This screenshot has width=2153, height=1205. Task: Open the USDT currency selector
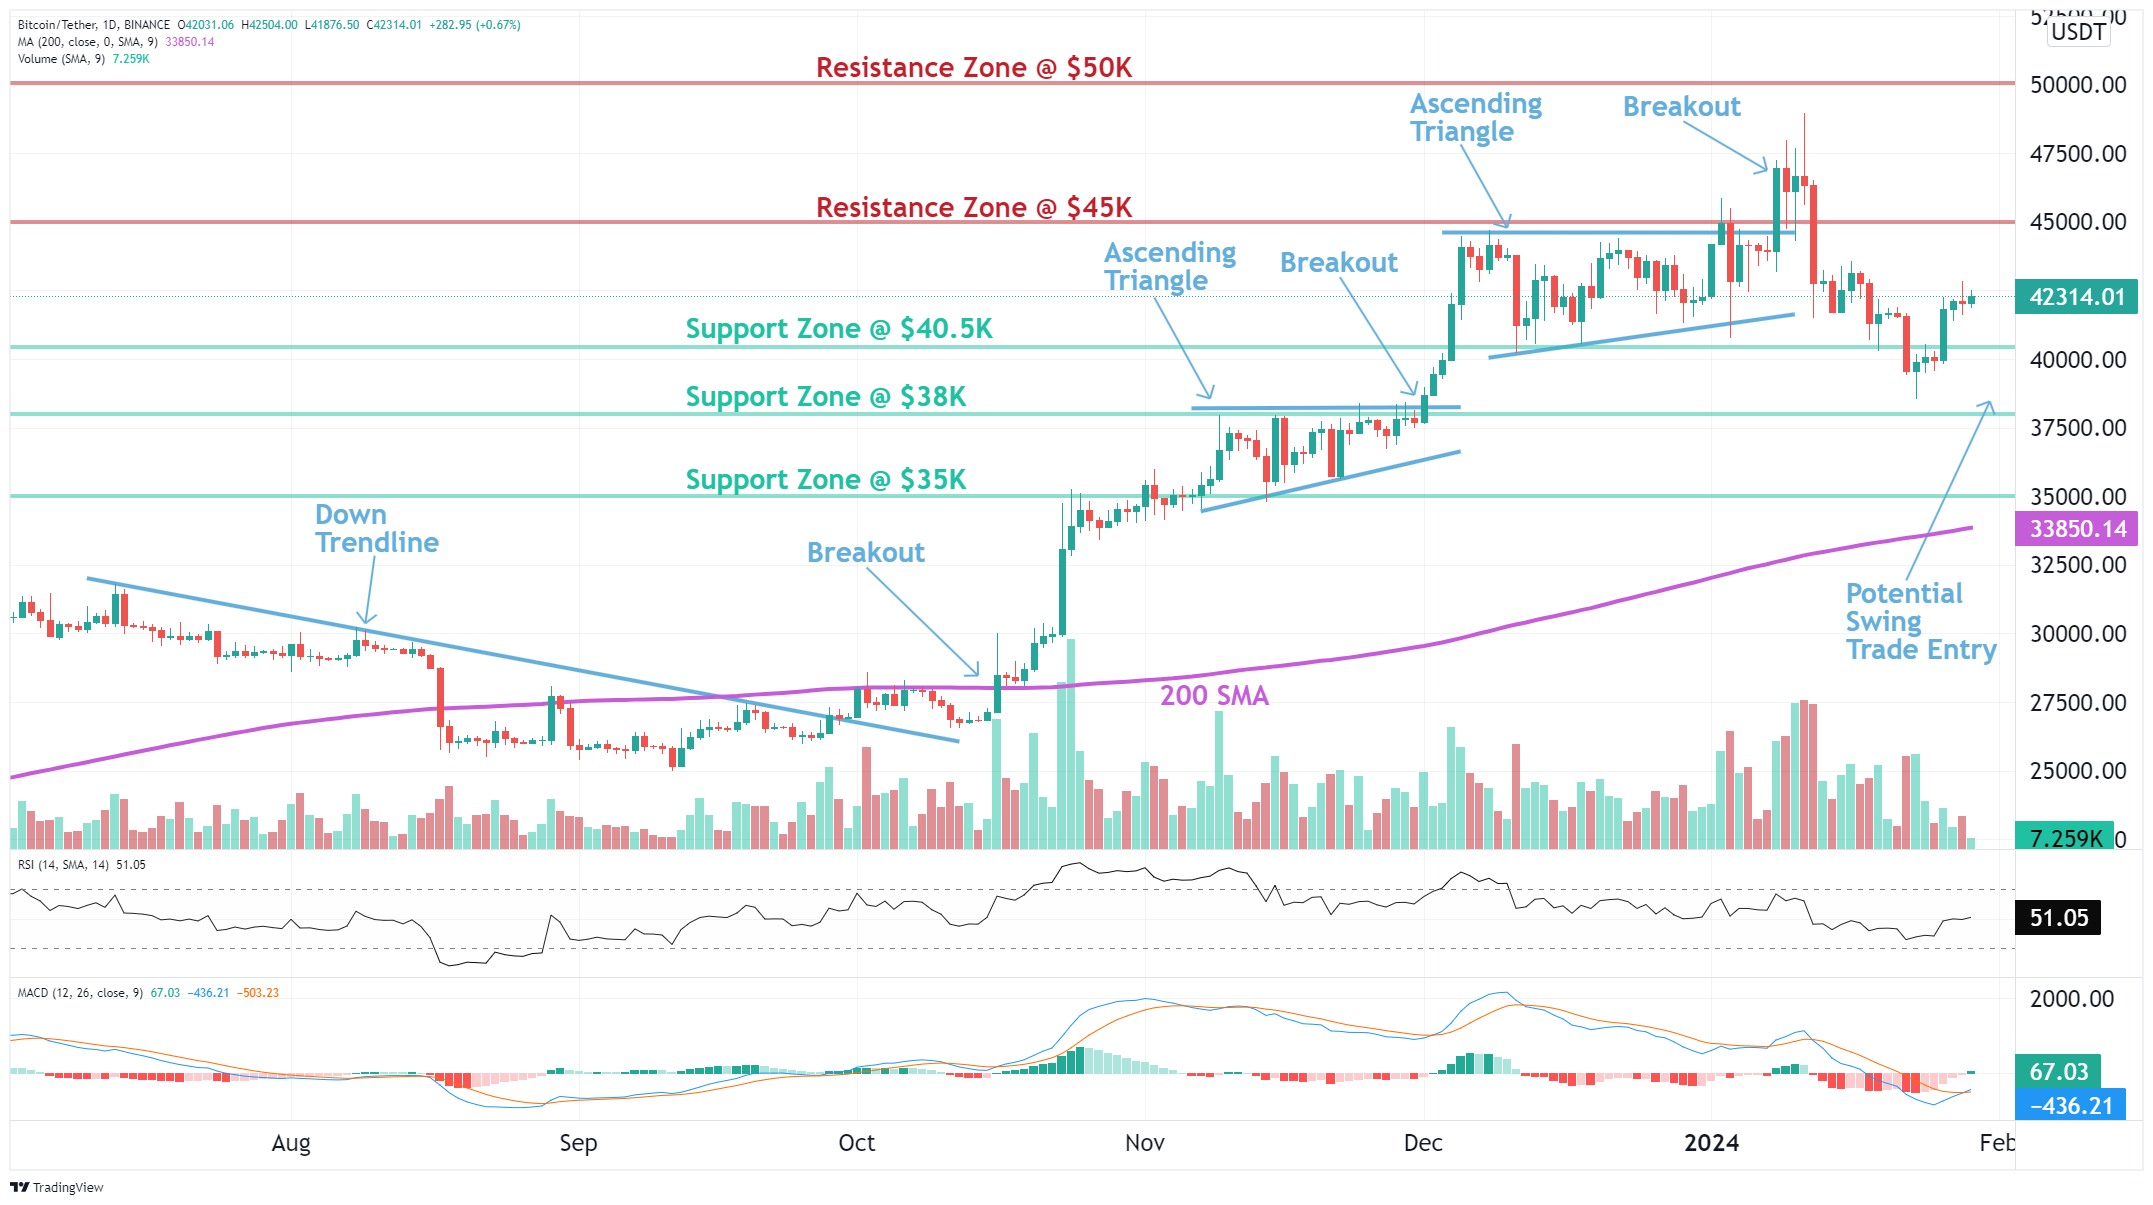(2078, 32)
